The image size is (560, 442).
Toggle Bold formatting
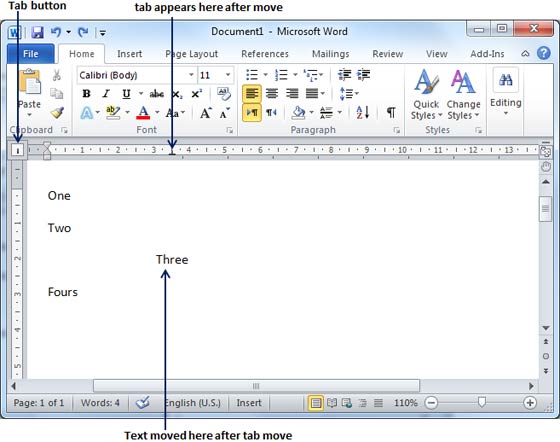(86, 94)
